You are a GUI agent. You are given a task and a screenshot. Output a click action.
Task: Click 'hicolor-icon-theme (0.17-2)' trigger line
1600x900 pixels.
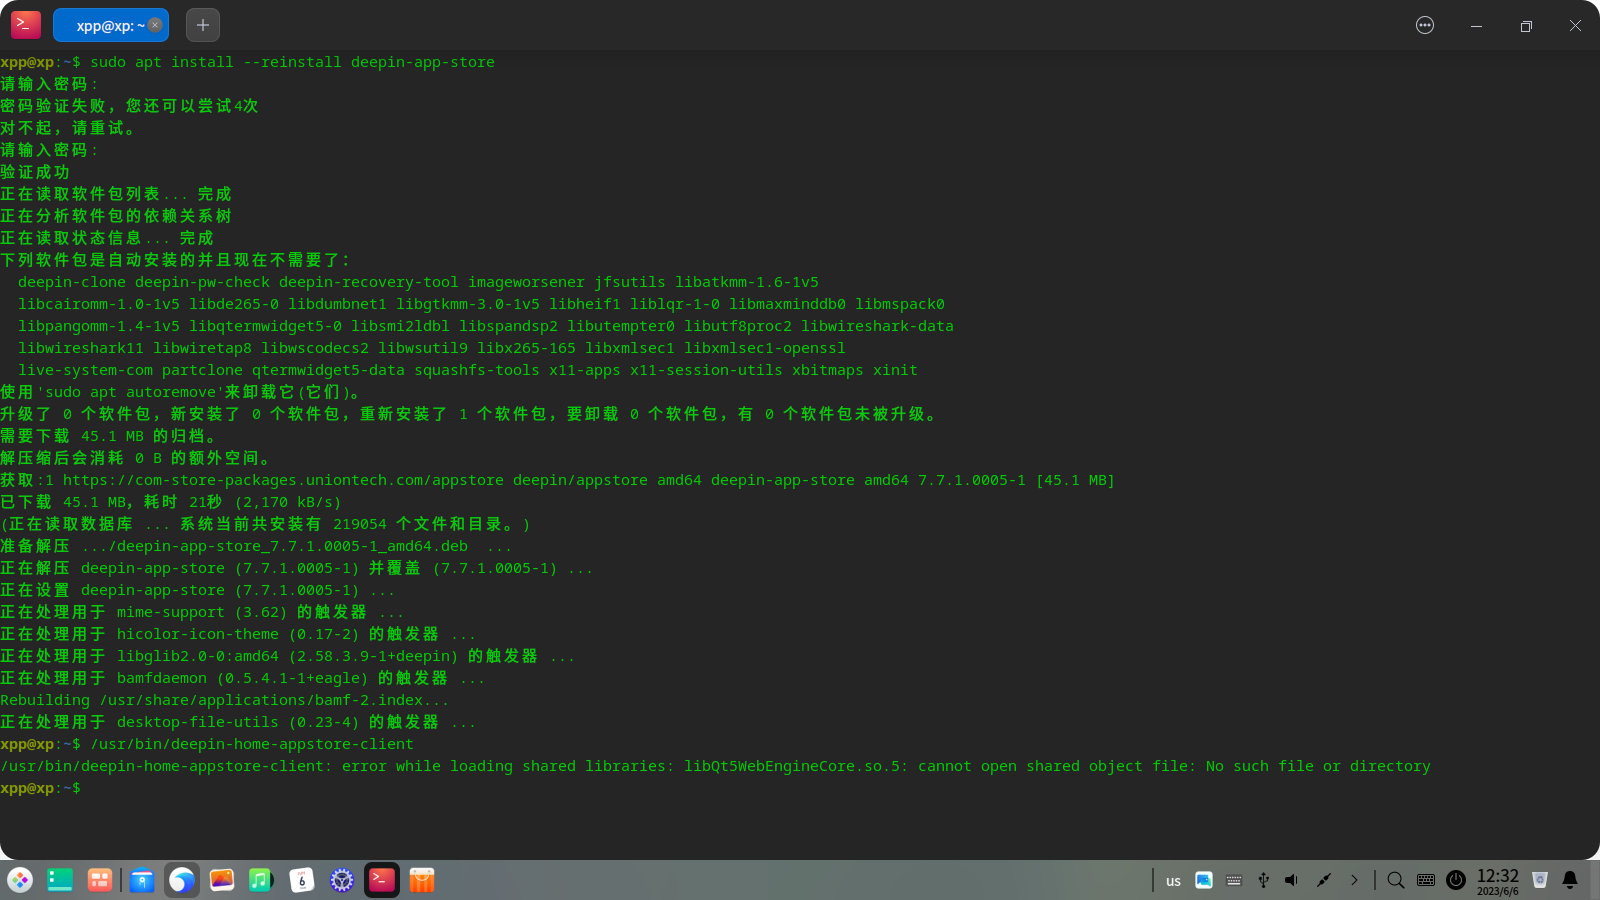tap(237, 634)
